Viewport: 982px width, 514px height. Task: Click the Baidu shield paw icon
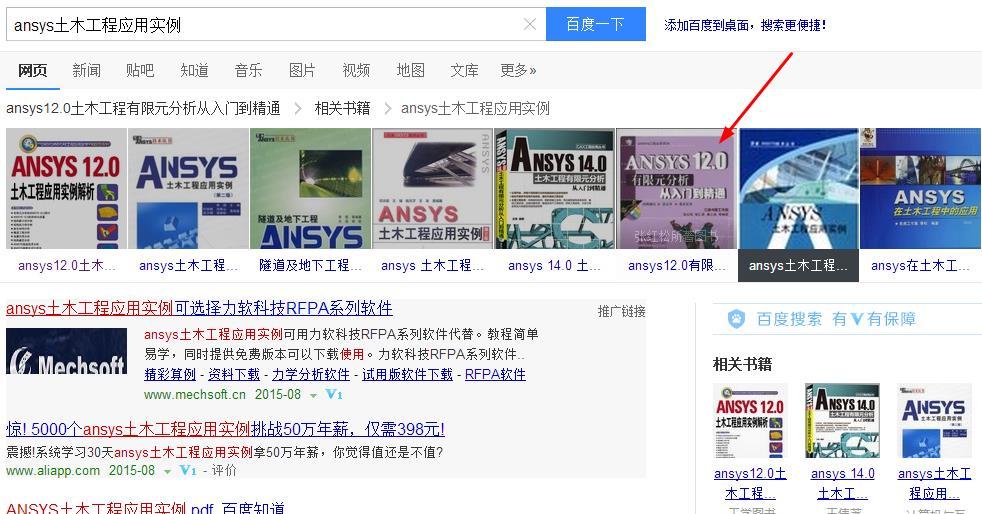point(736,319)
